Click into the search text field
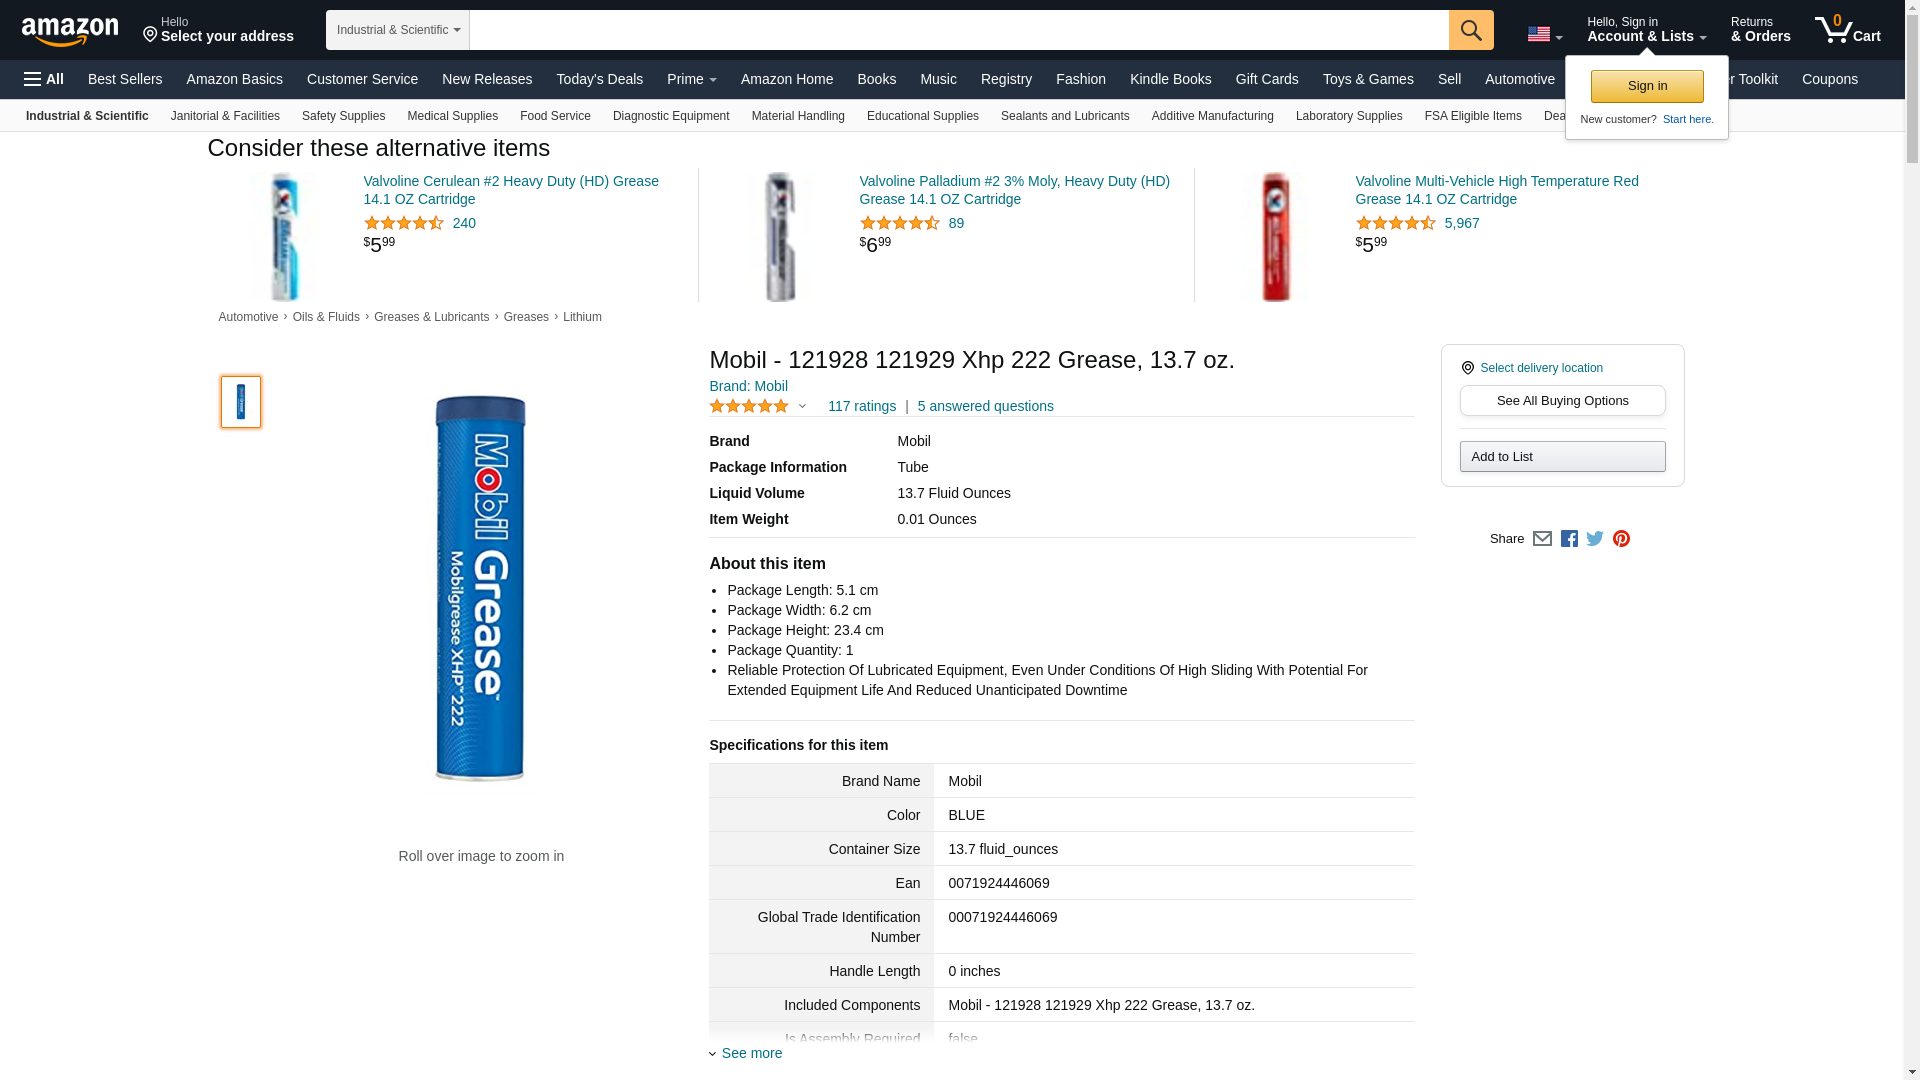1920x1080 pixels. coord(958,30)
